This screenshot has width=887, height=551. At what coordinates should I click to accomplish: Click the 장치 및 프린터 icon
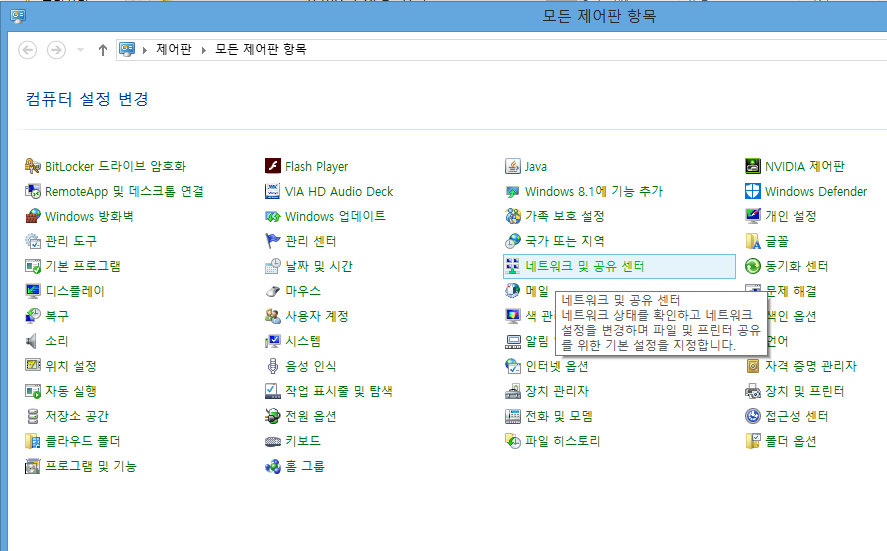coord(753,391)
